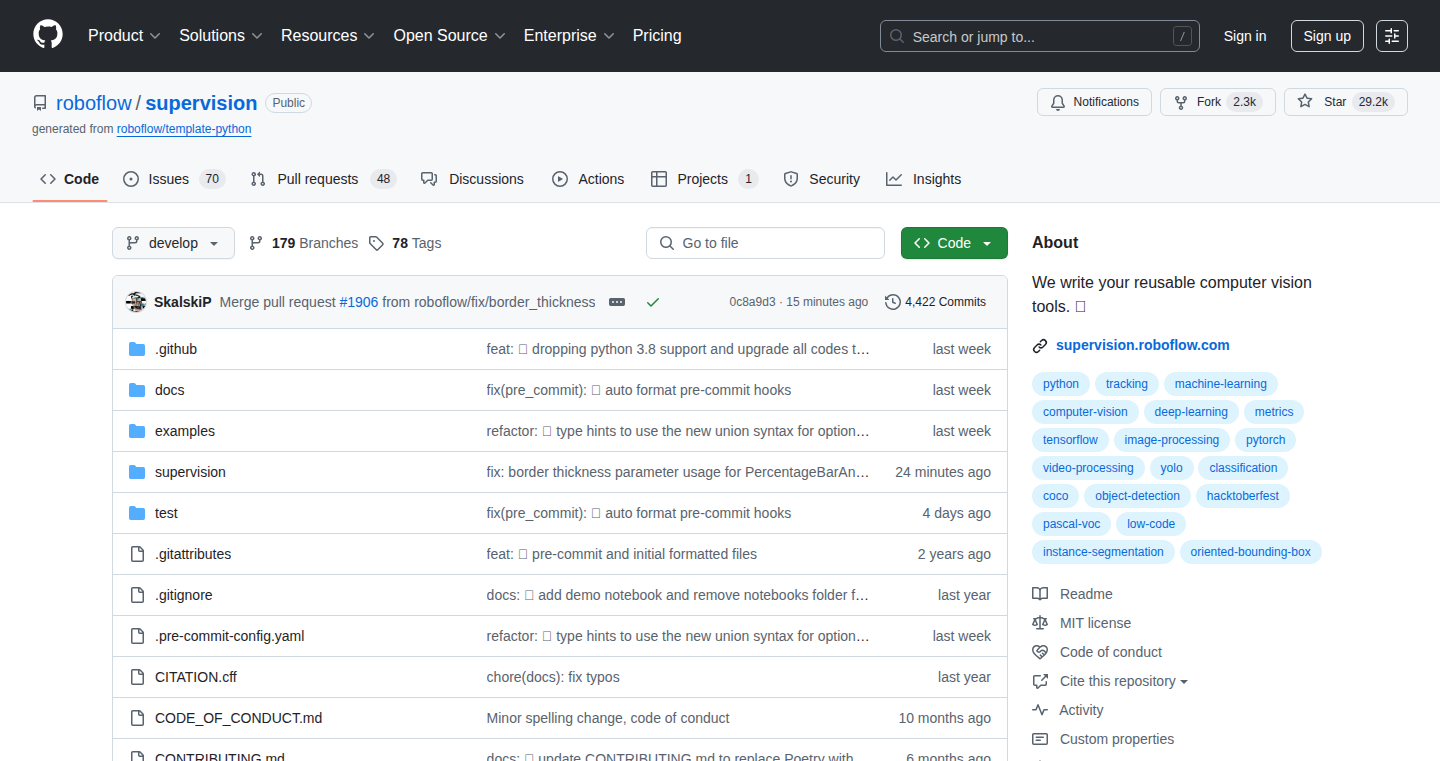
Task: Open Readme book icon link
Action: point(1040,594)
